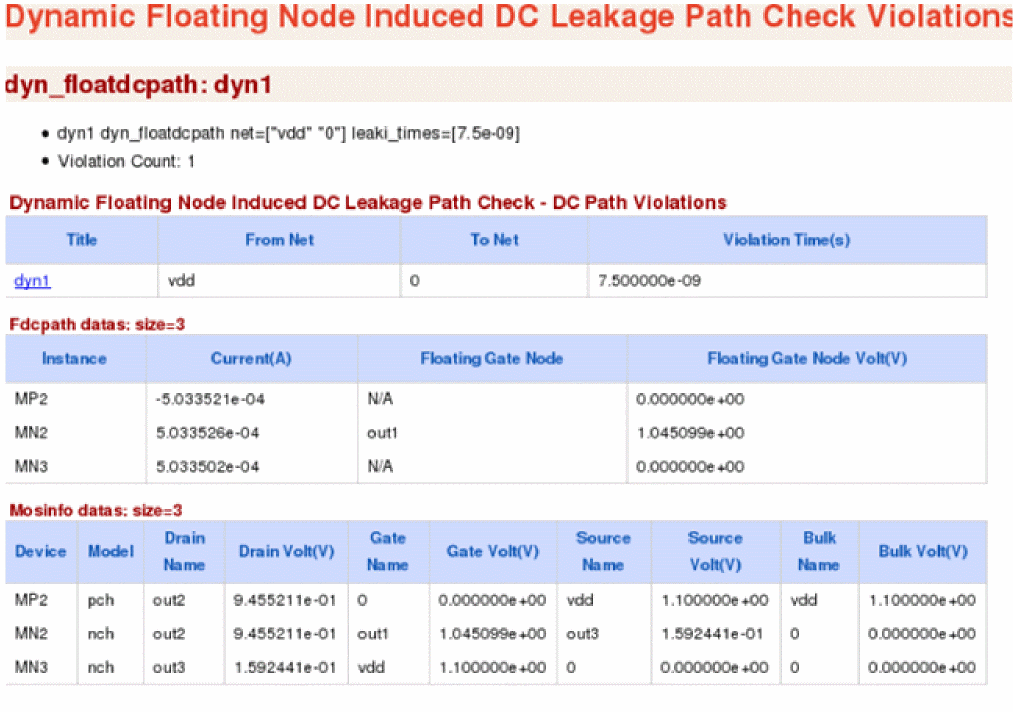Viewport: 1013px width, 712px height.
Task: Click the Gate Volt(V) column header
Action: 492,551
